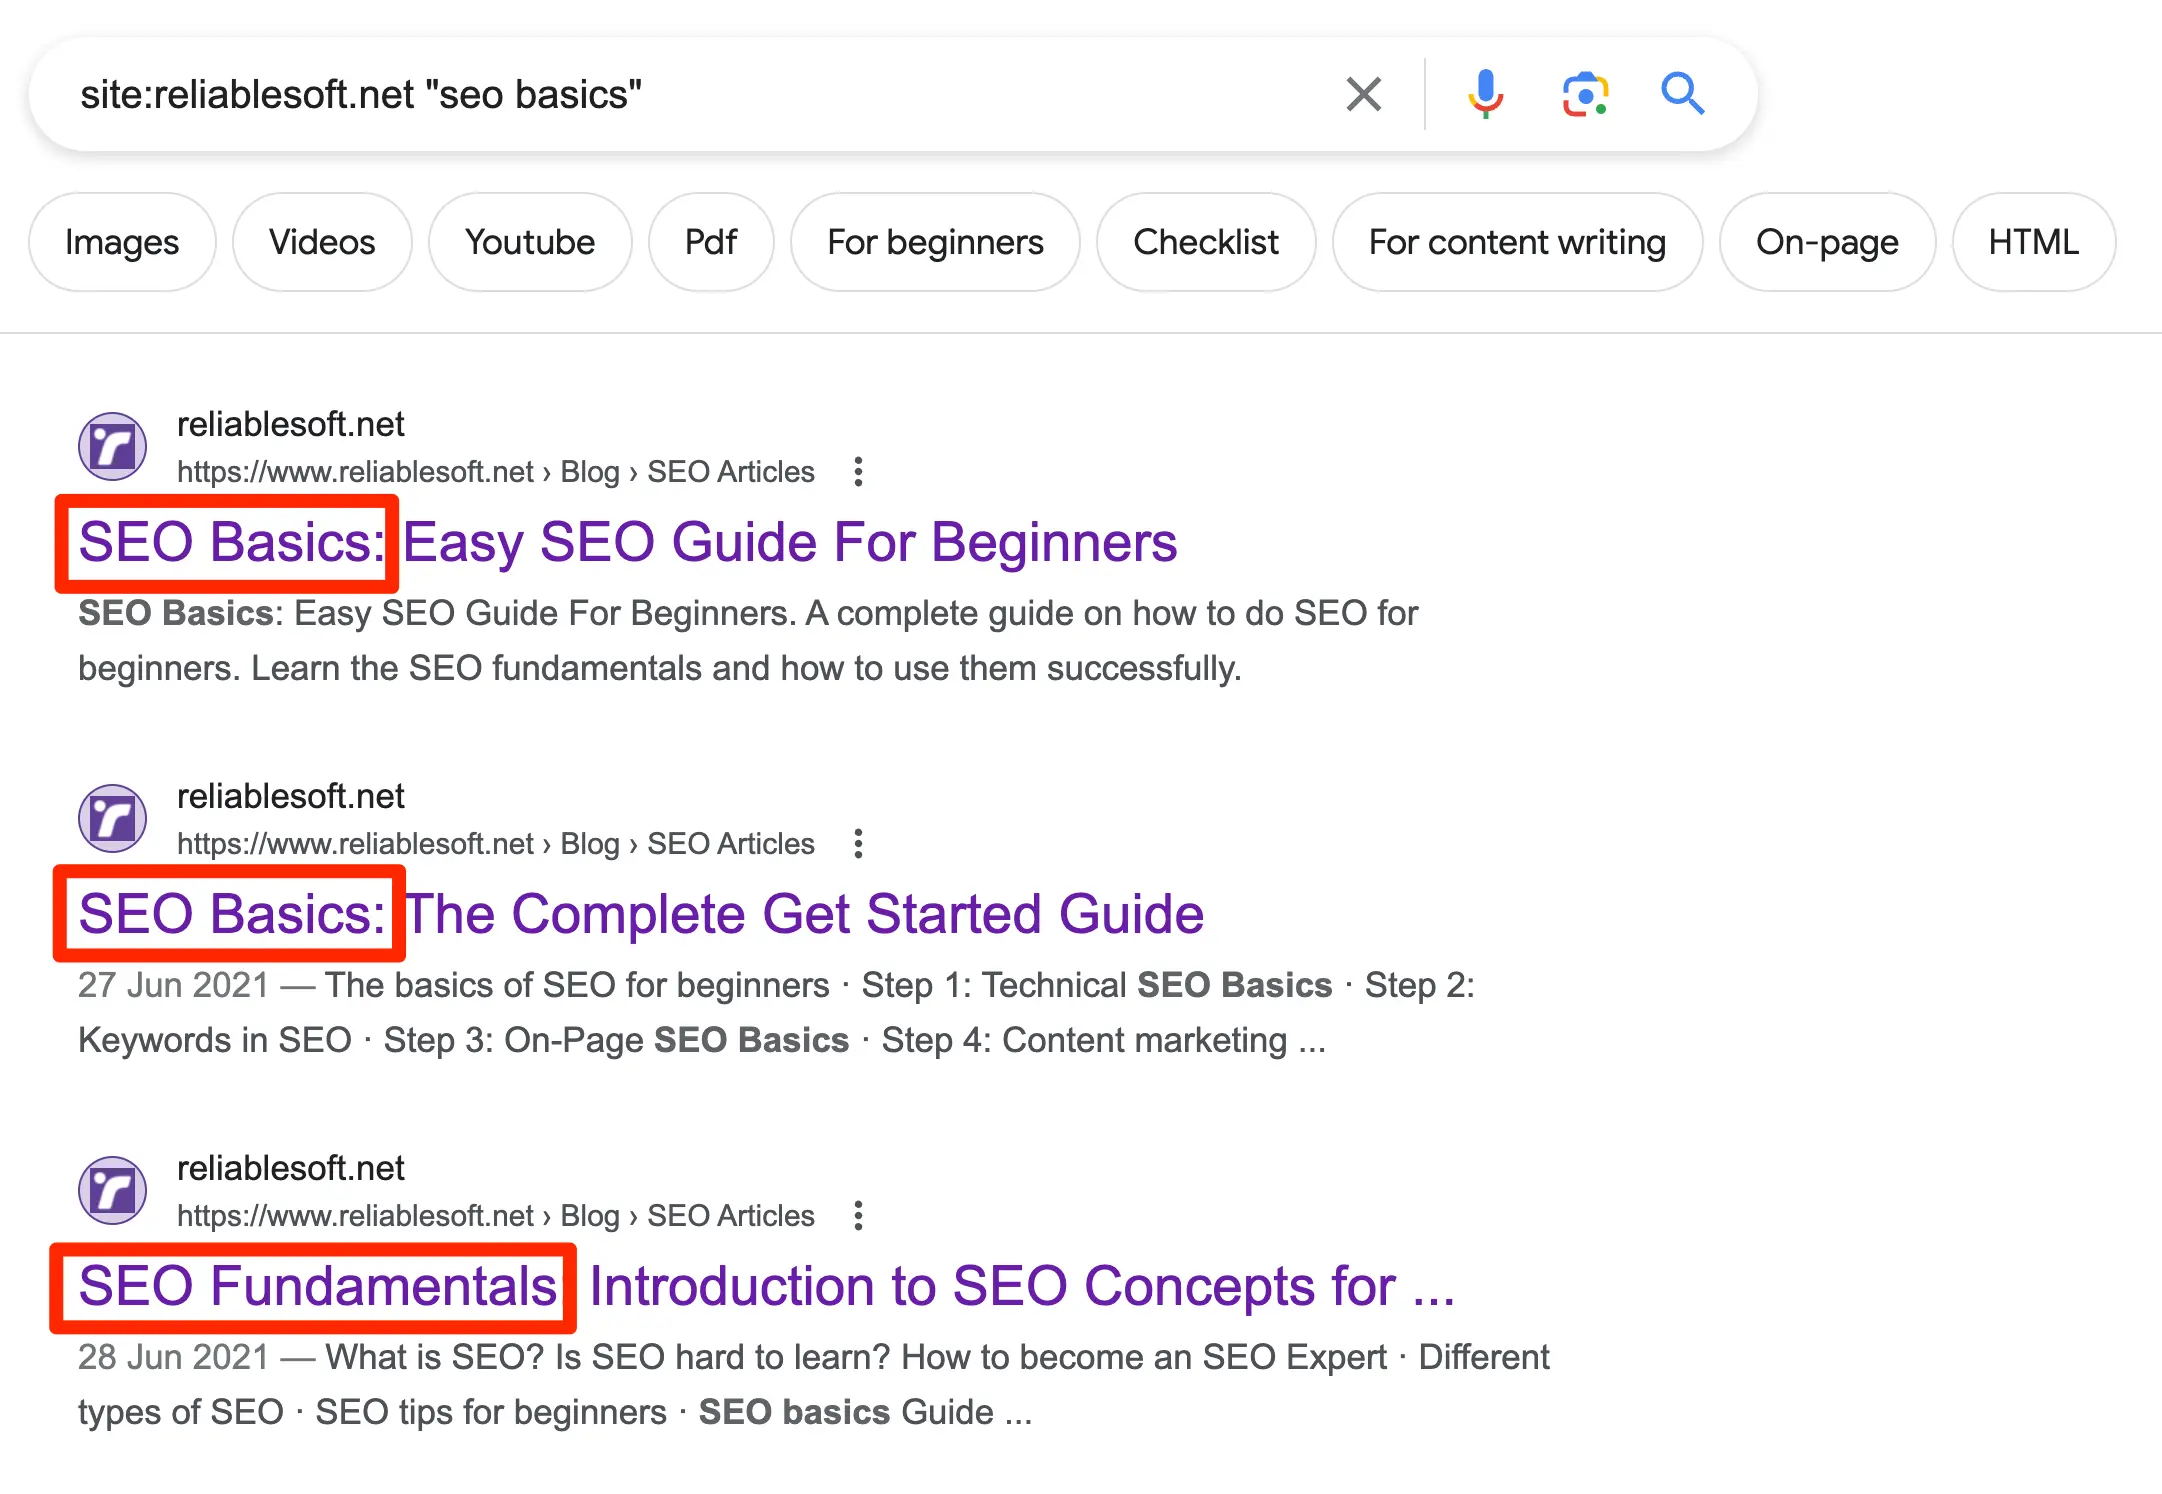Apply the Checklist filter chip
This screenshot has height=1494, width=2162.
click(1206, 243)
